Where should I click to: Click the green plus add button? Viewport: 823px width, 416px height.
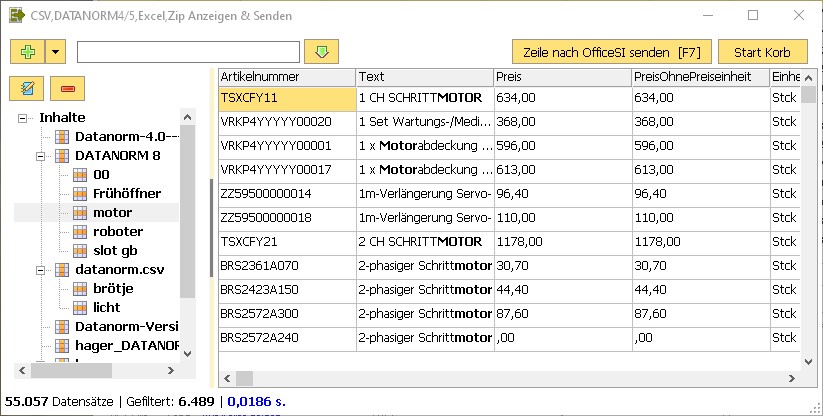pyautogui.click(x=26, y=52)
